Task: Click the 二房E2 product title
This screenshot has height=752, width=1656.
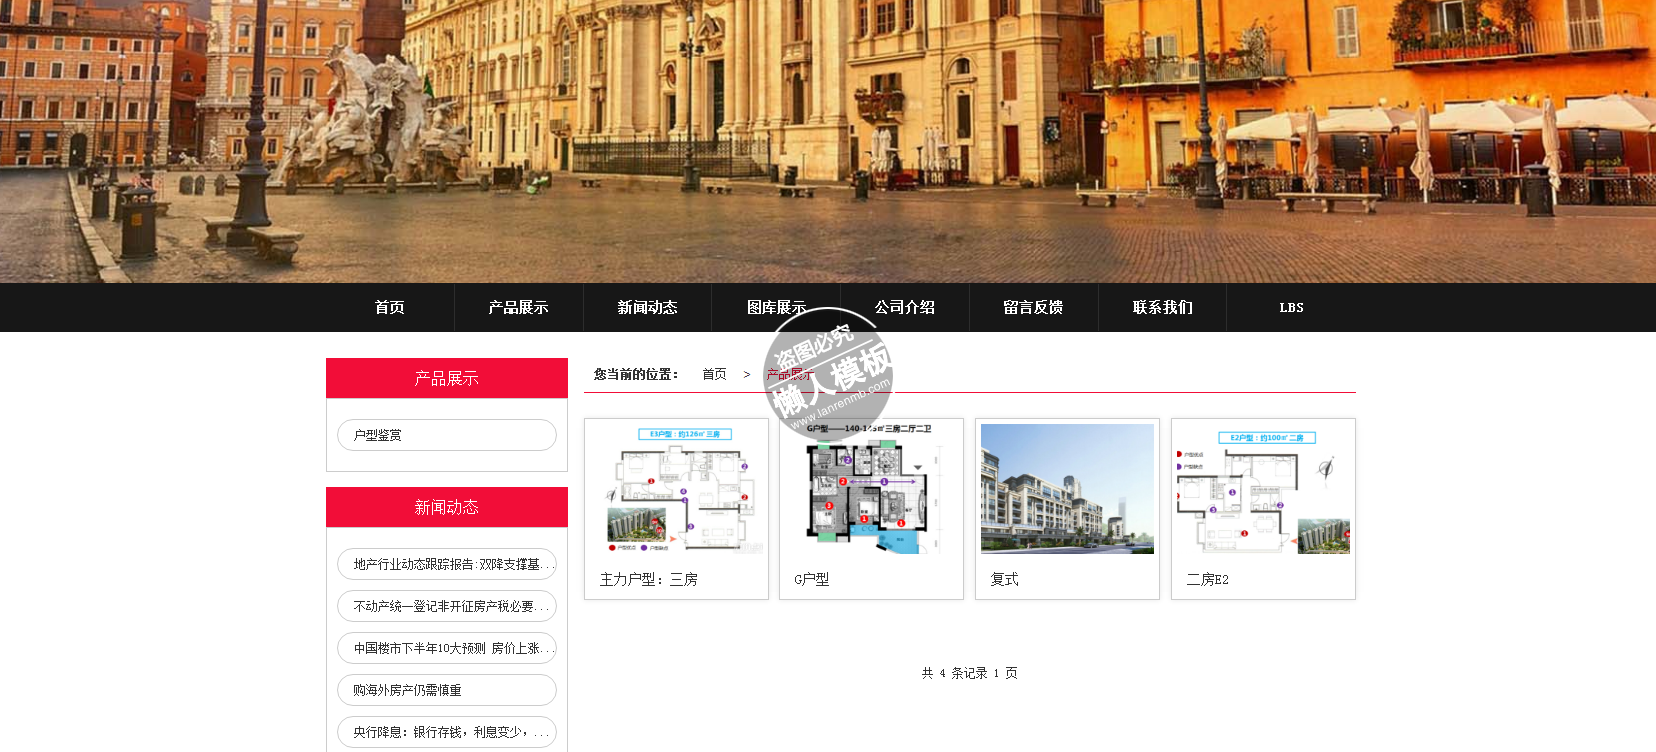Action: 1207,579
